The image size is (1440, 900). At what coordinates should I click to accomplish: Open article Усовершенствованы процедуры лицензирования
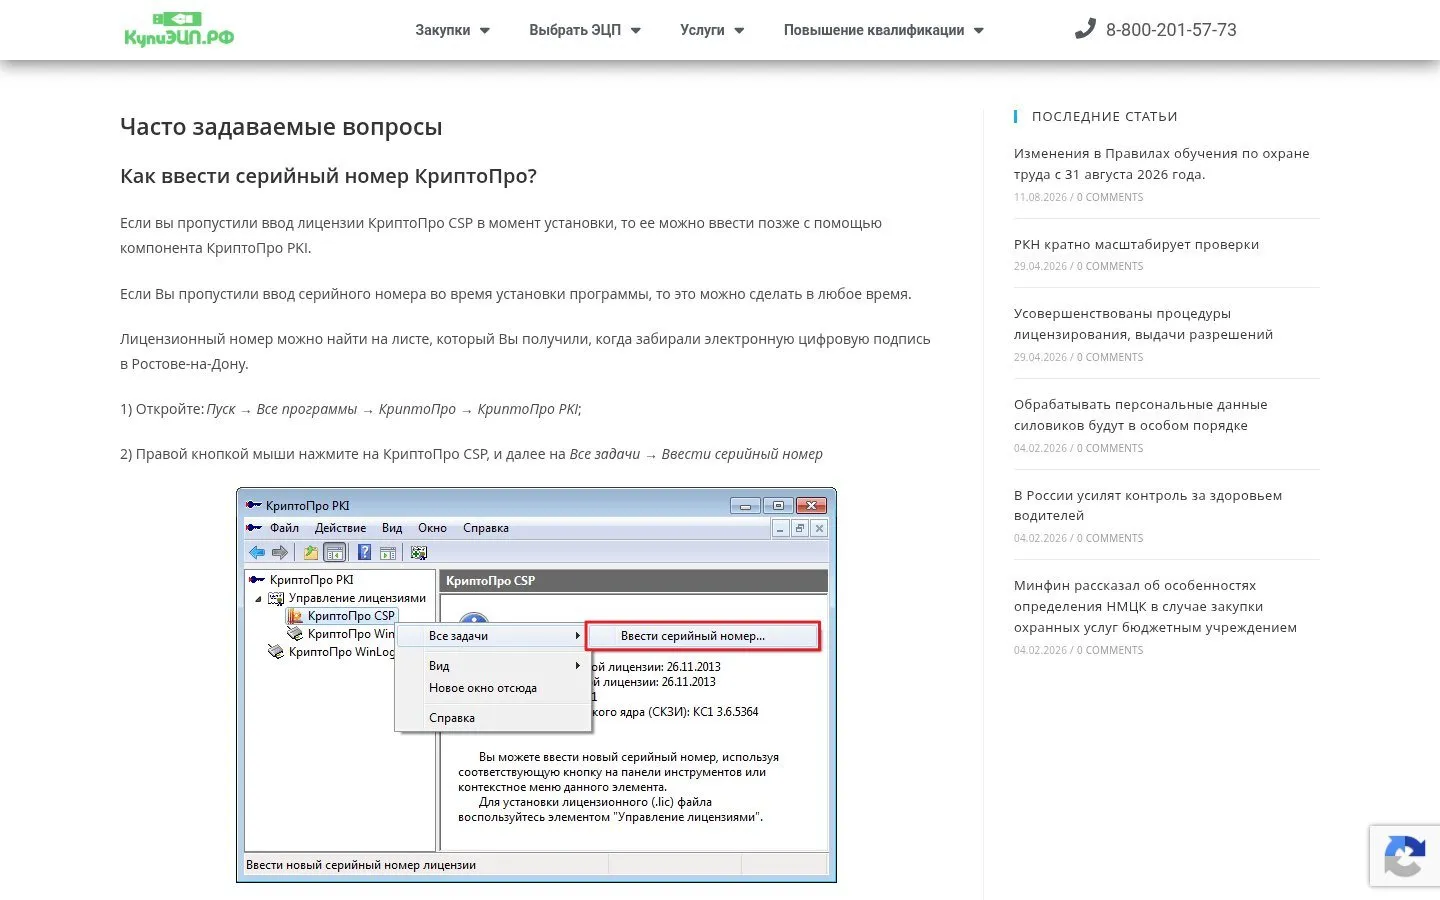[x=1143, y=324]
